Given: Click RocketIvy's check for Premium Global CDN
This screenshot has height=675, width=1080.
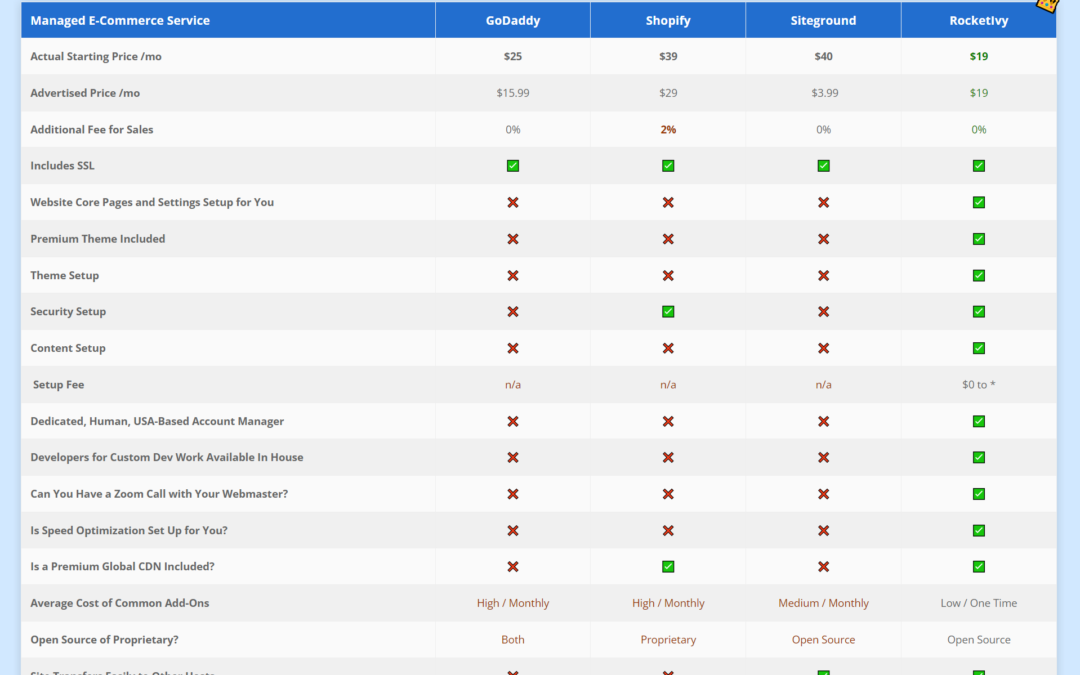Looking at the screenshot, I should 979,566.
